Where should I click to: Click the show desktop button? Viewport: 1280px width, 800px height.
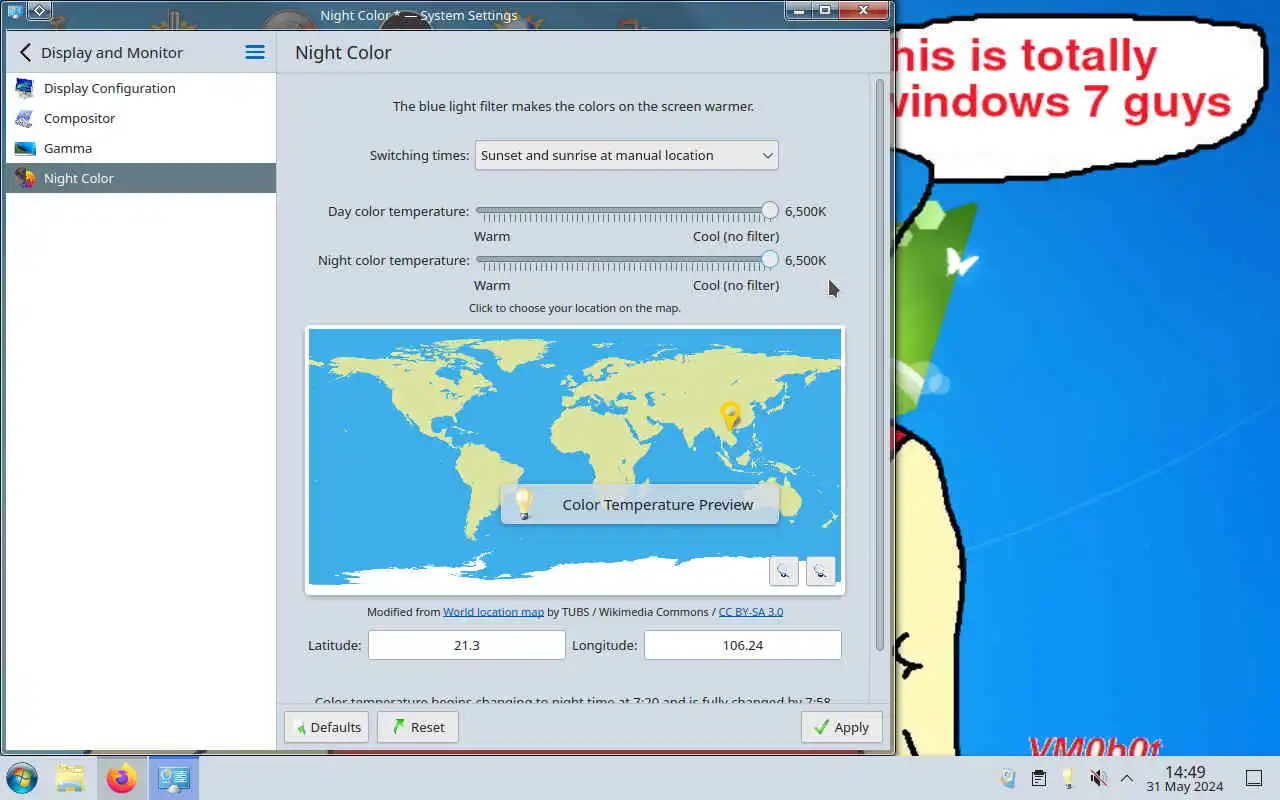tap(1254, 778)
